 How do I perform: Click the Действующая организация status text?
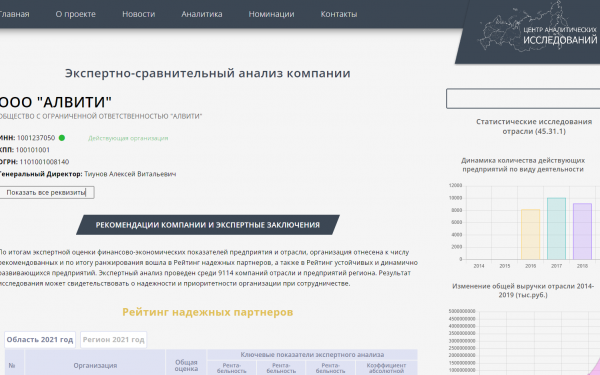click(x=128, y=138)
